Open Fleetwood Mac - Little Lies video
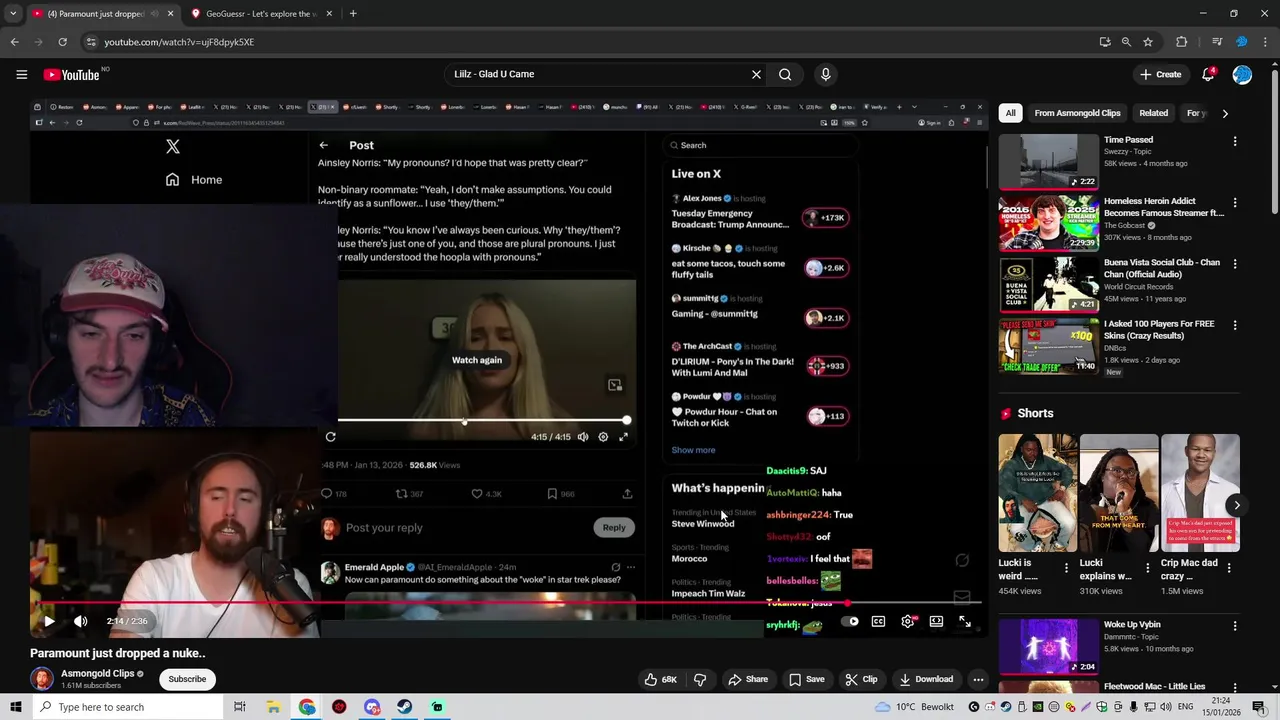This screenshot has height=720, width=1280. [1154, 686]
